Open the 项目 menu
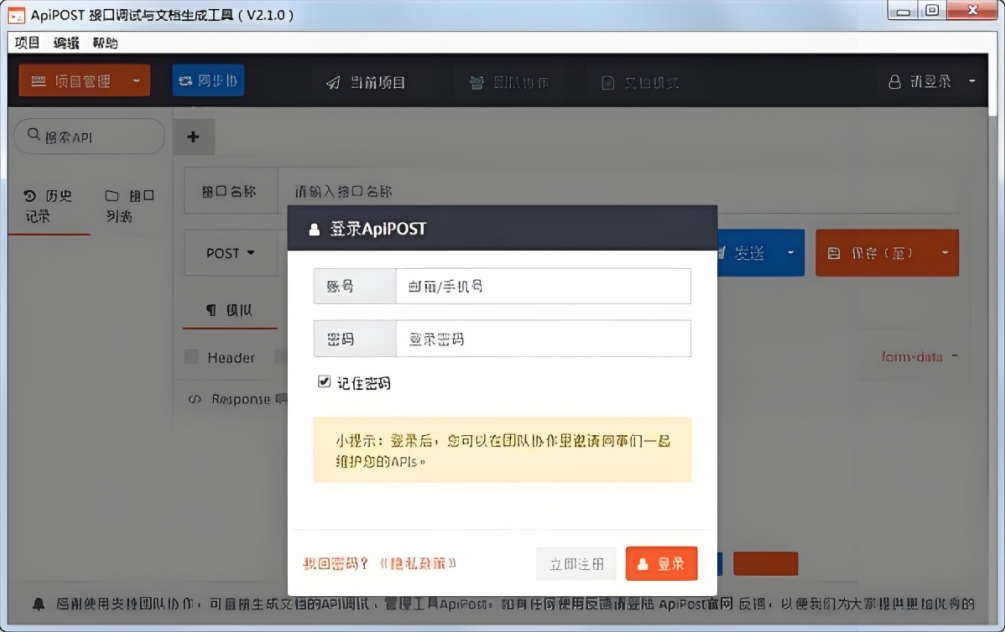 (27, 43)
